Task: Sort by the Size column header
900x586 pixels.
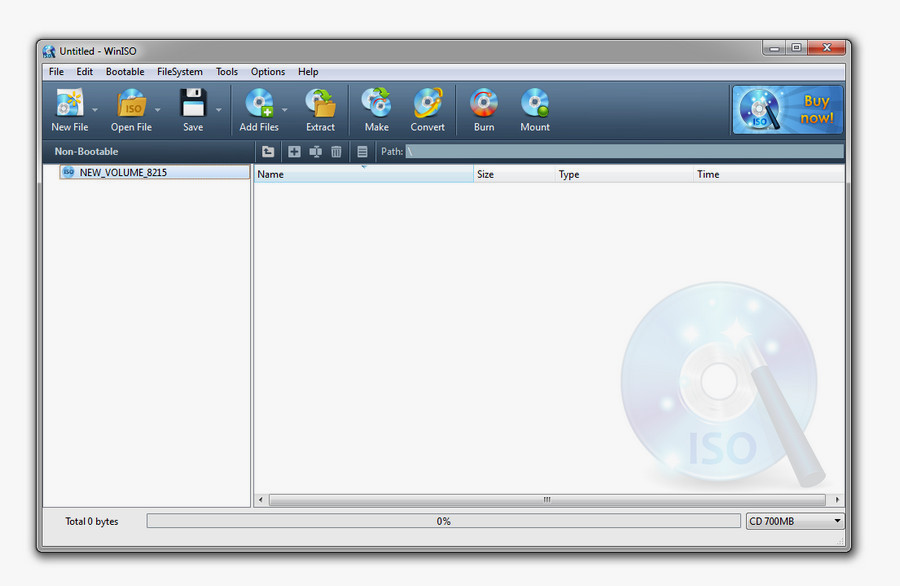Action: (x=515, y=174)
